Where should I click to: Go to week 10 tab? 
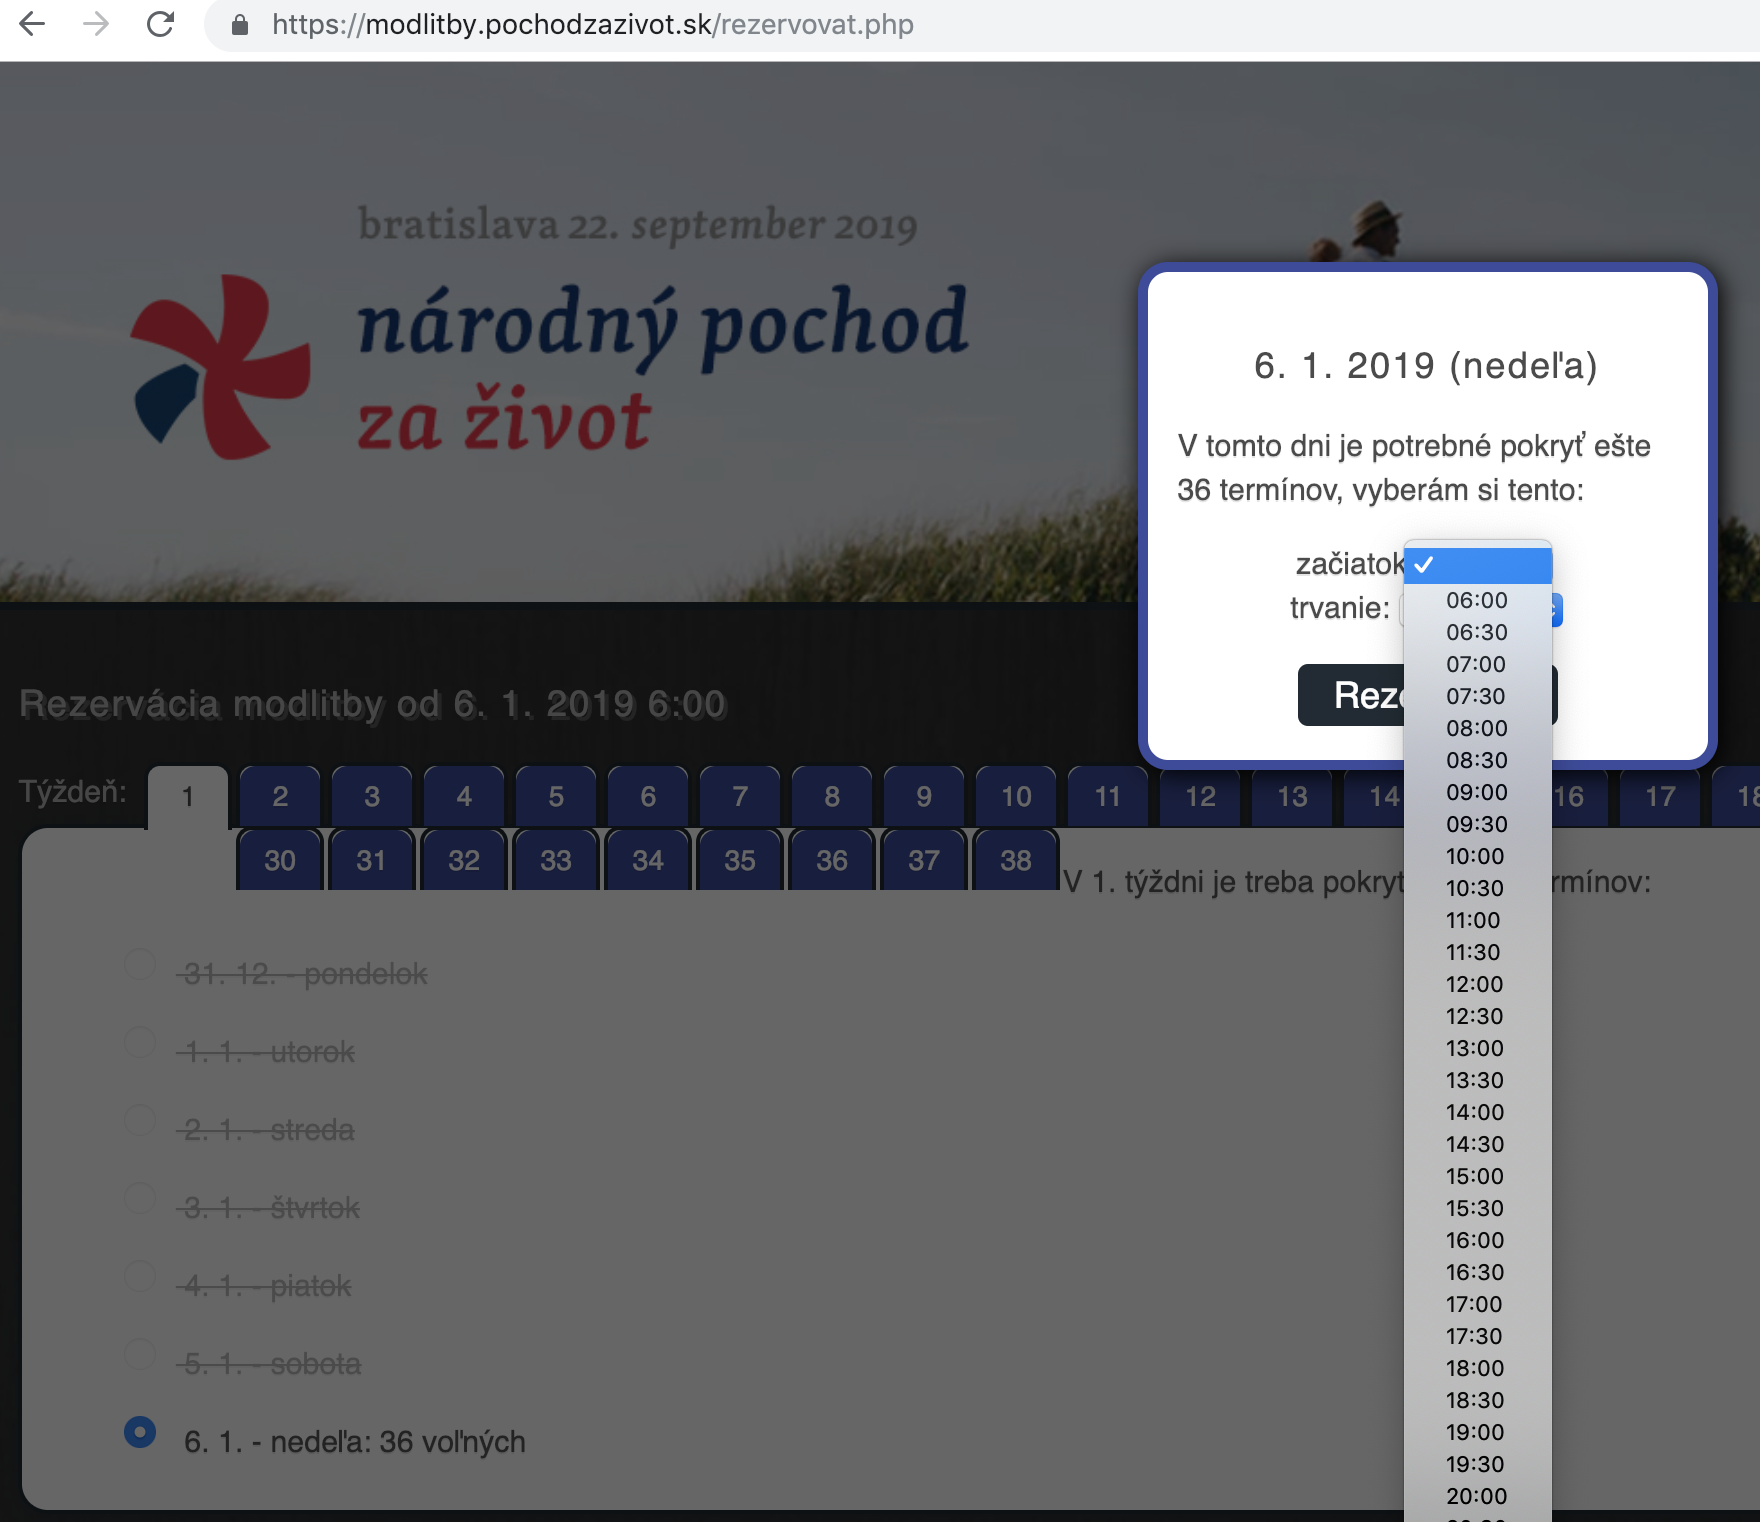1016,796
